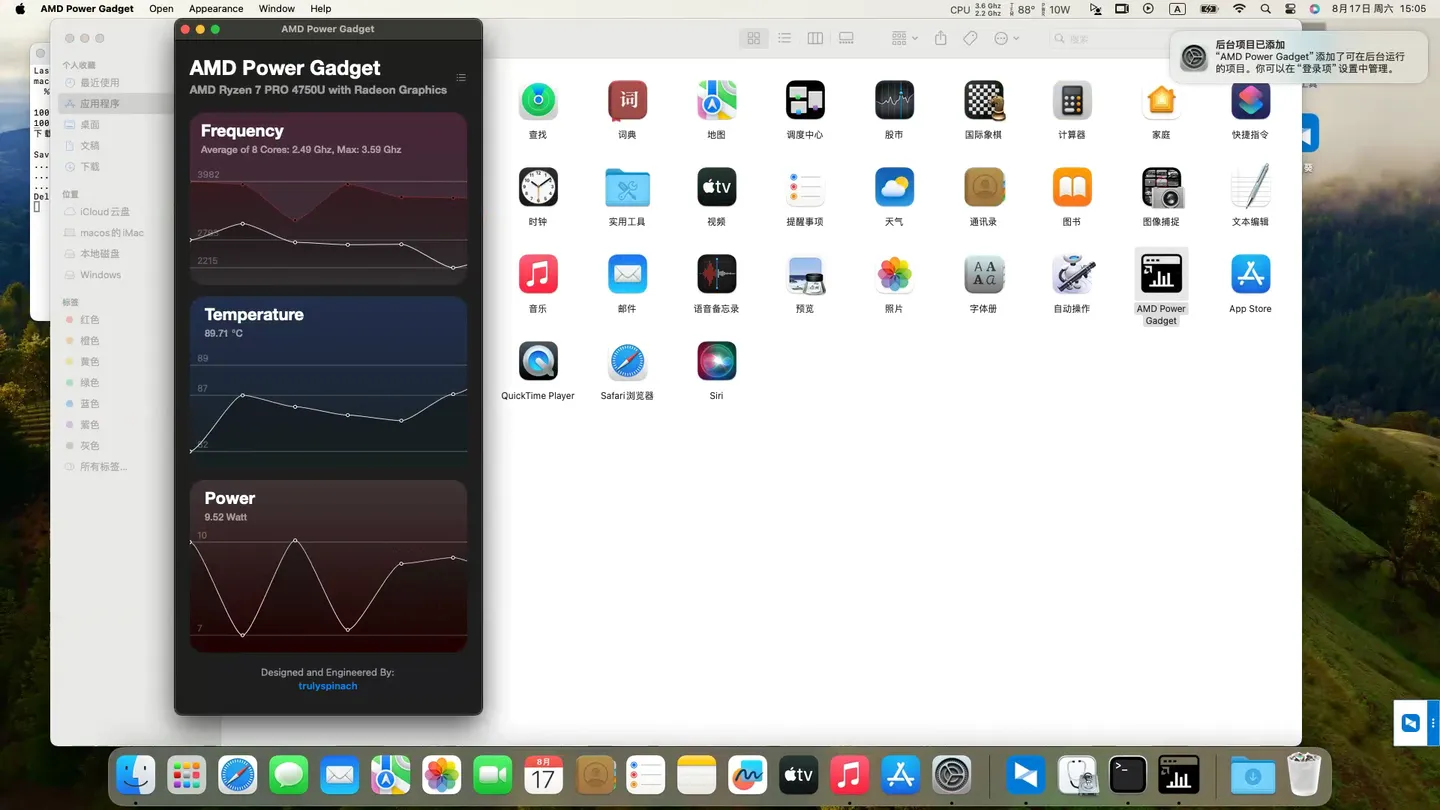This screenshot has height=810, width=1440.
Task: Open the Preview app labeled 预览
Action: 805,274
